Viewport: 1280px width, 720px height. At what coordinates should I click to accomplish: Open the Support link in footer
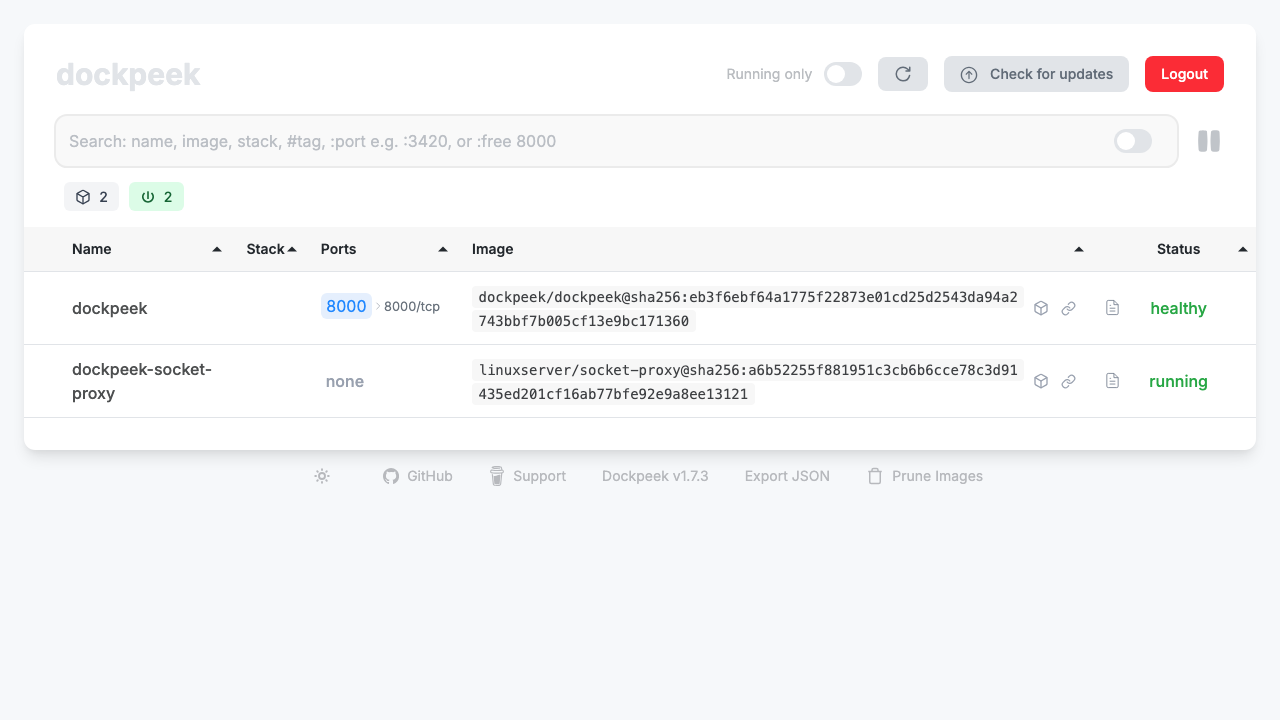coord(528,476)
